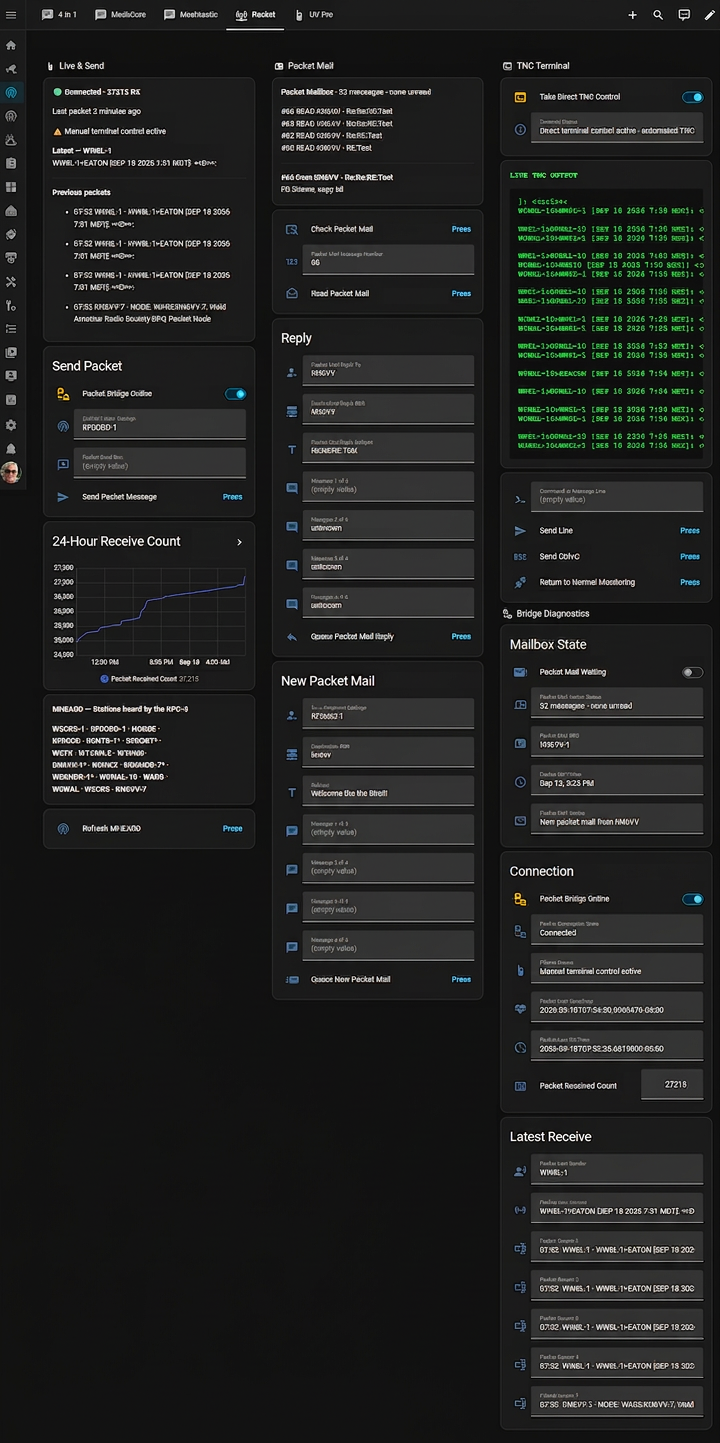Screen dimensions: 720x1443
Task: Click Press beside Read Packet Mail
Action: click(461, 293)
